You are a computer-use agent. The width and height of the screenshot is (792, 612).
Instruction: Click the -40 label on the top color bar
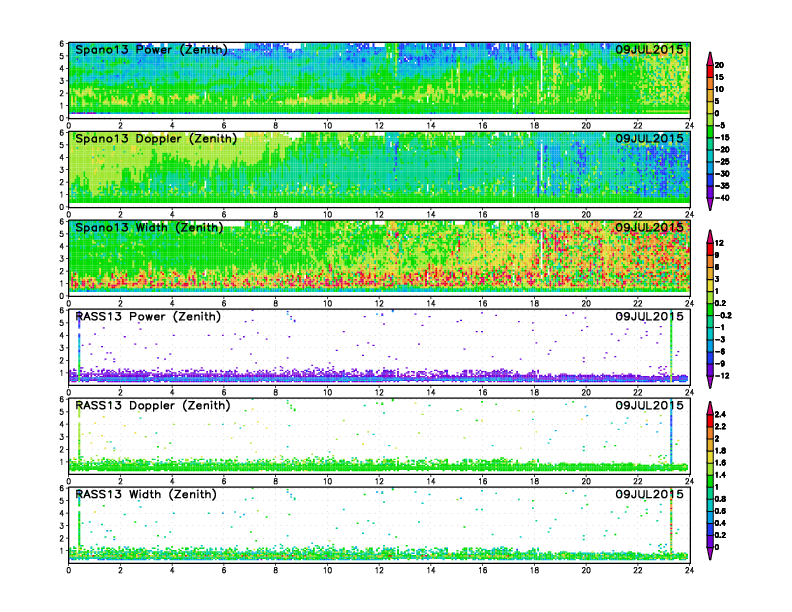(x=722, y=198)
